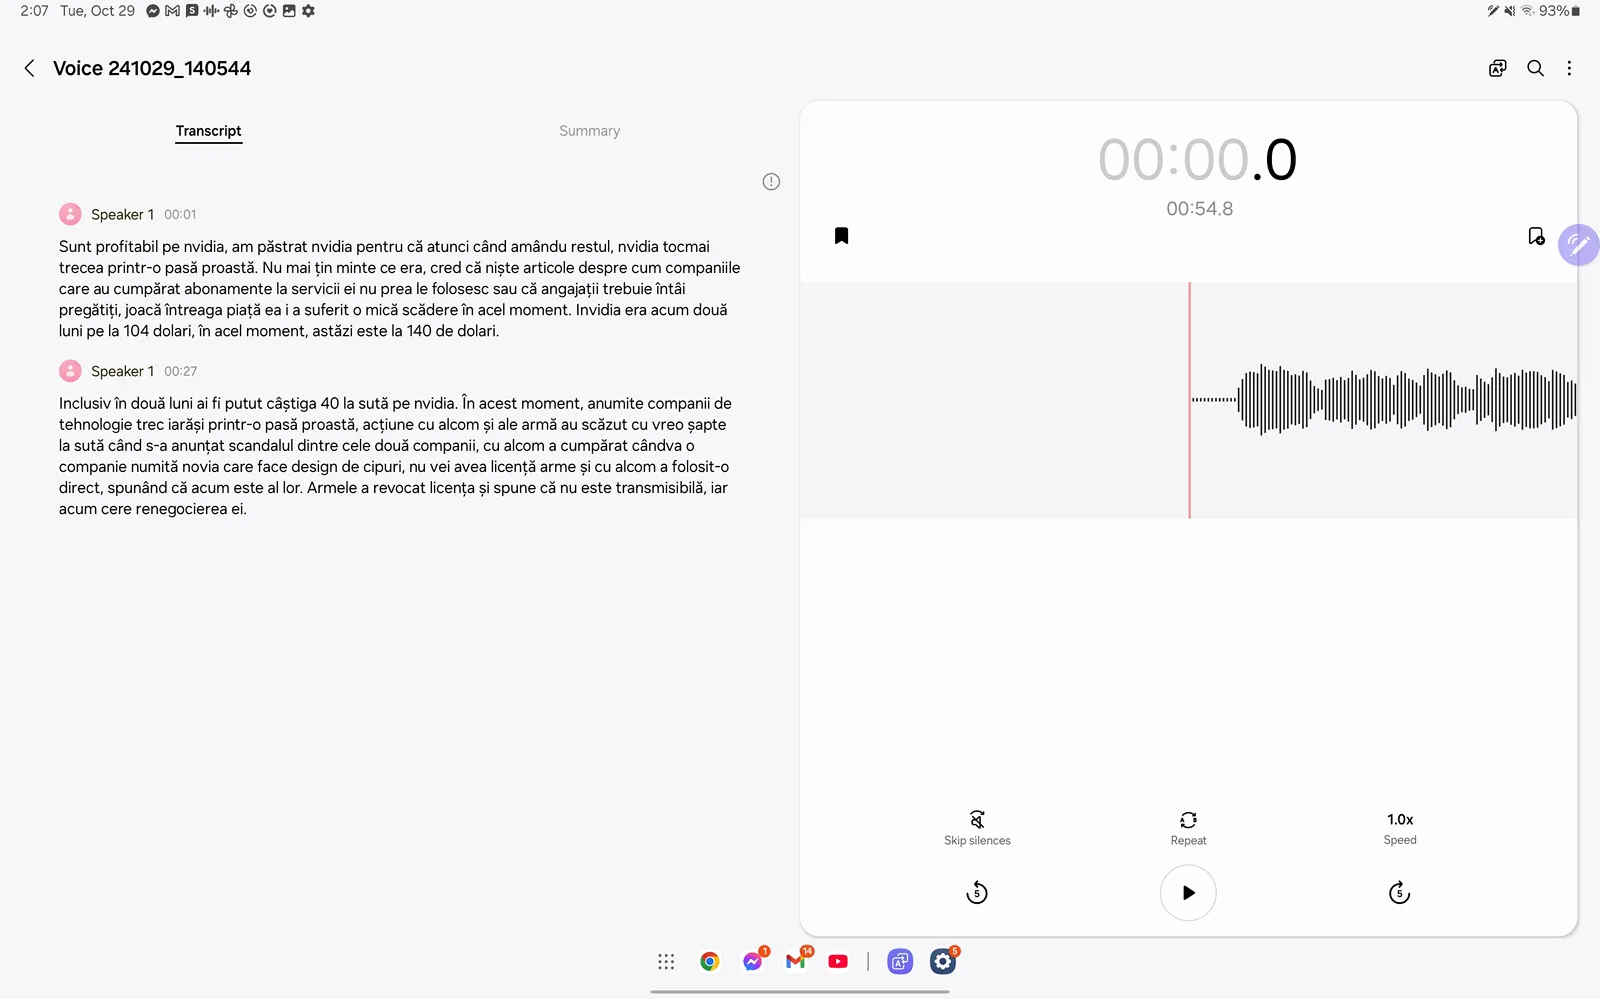
Task: Toggle Repeat playback
Action: tap(1188, 828)
